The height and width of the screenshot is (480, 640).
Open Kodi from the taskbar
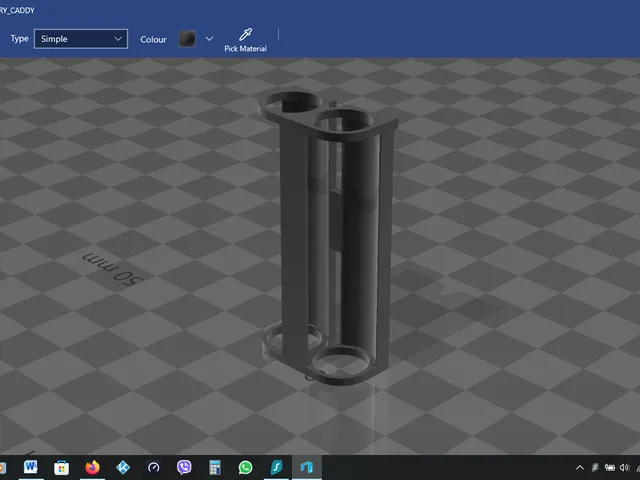123,467
